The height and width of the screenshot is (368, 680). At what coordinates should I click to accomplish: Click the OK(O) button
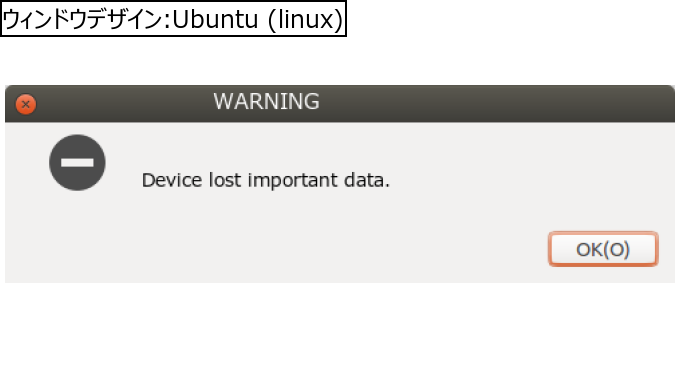[603, 249]
